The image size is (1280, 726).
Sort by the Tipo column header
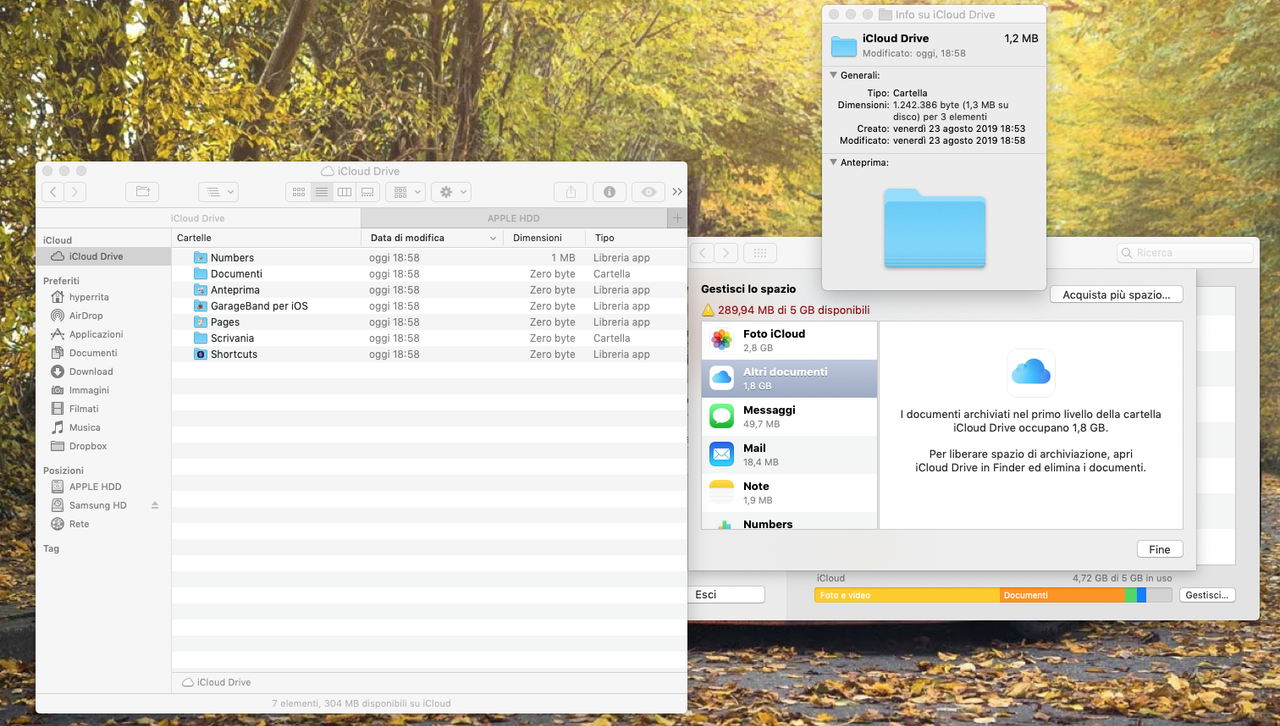[636, 238]
